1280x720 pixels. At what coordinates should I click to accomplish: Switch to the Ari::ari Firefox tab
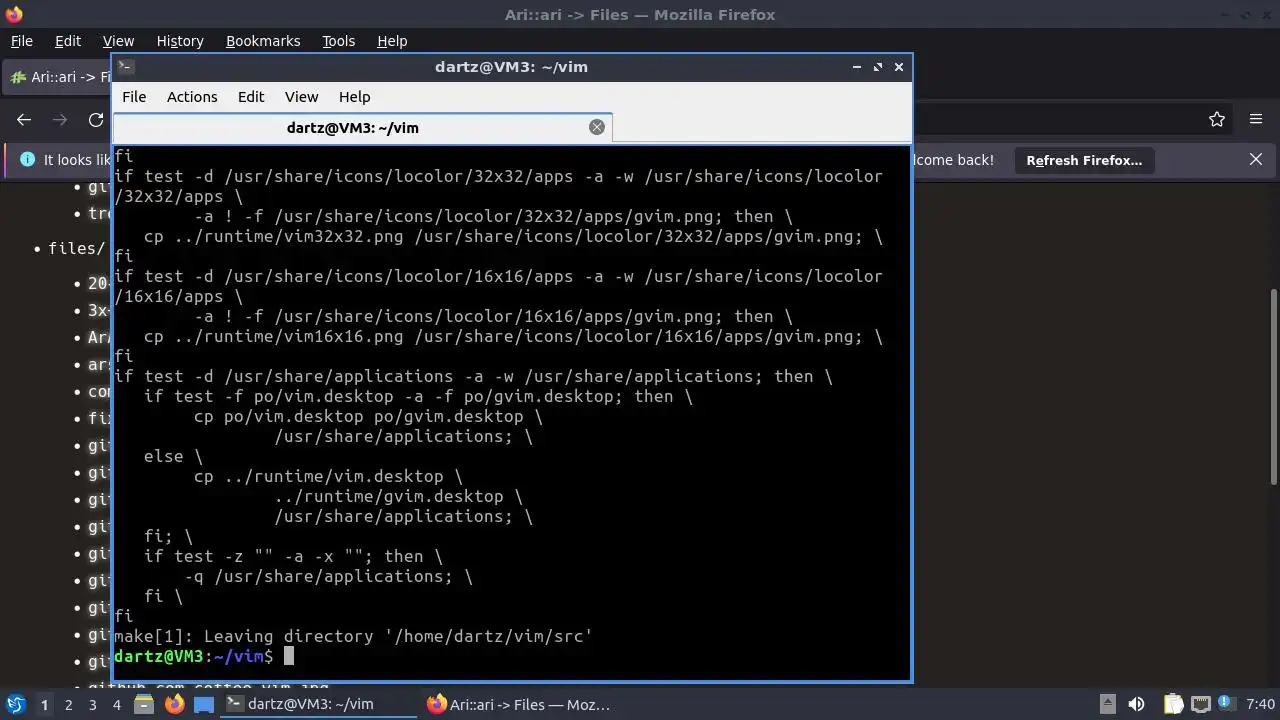[x=57, y=77]
